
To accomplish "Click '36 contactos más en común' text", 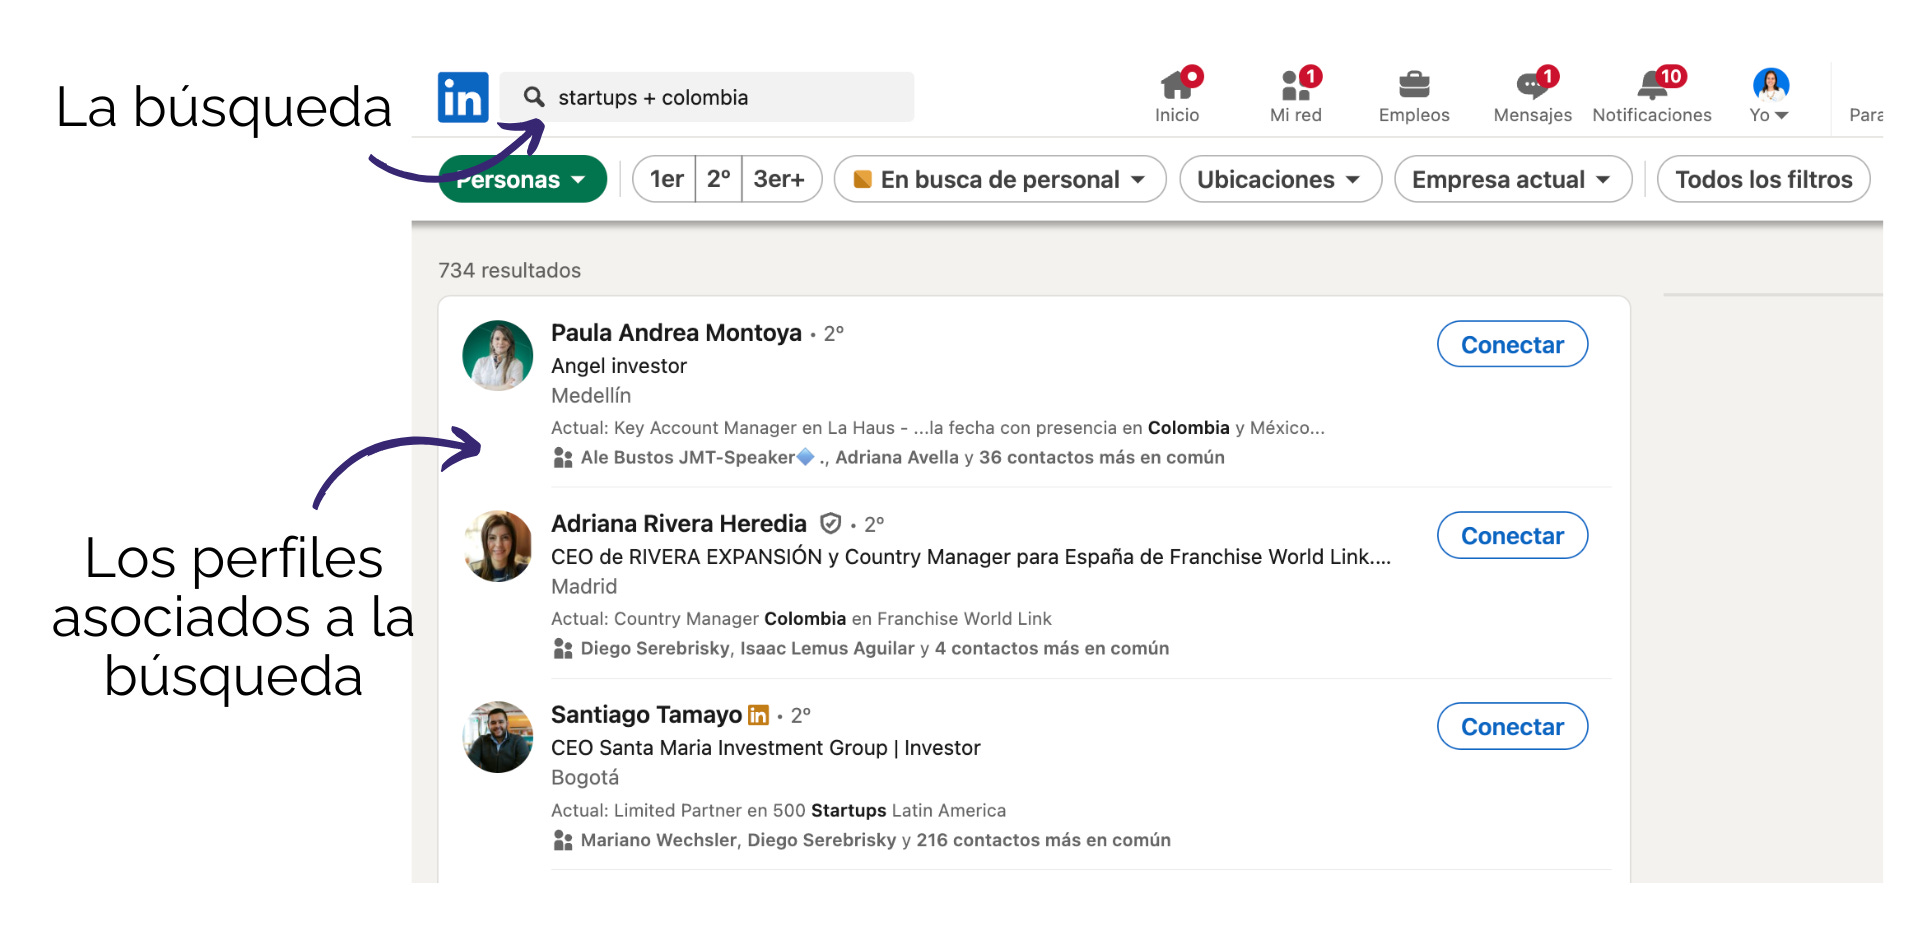I will (x=1102, y=458).
